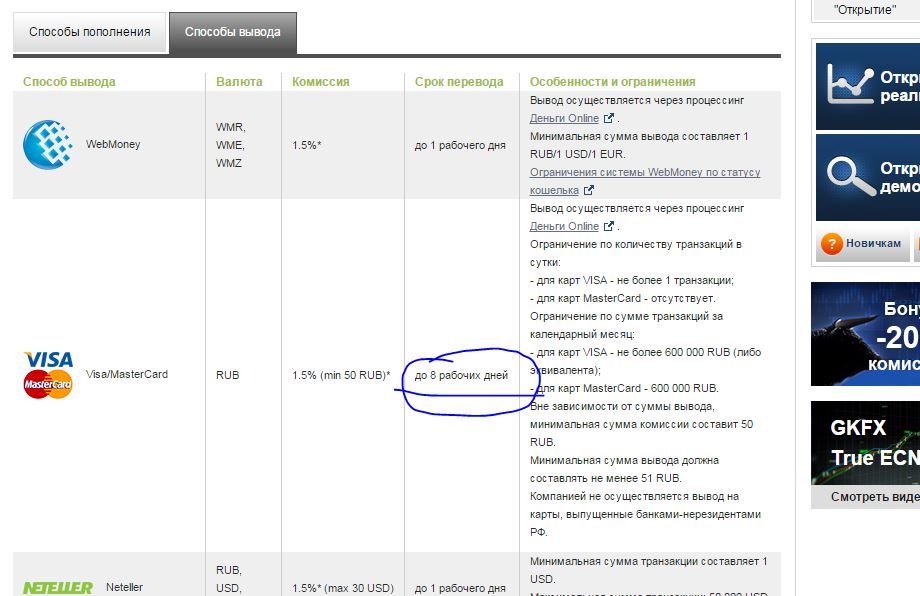
Task: Click the Visa/MasterCard method name text
Action: click(127, 374)
